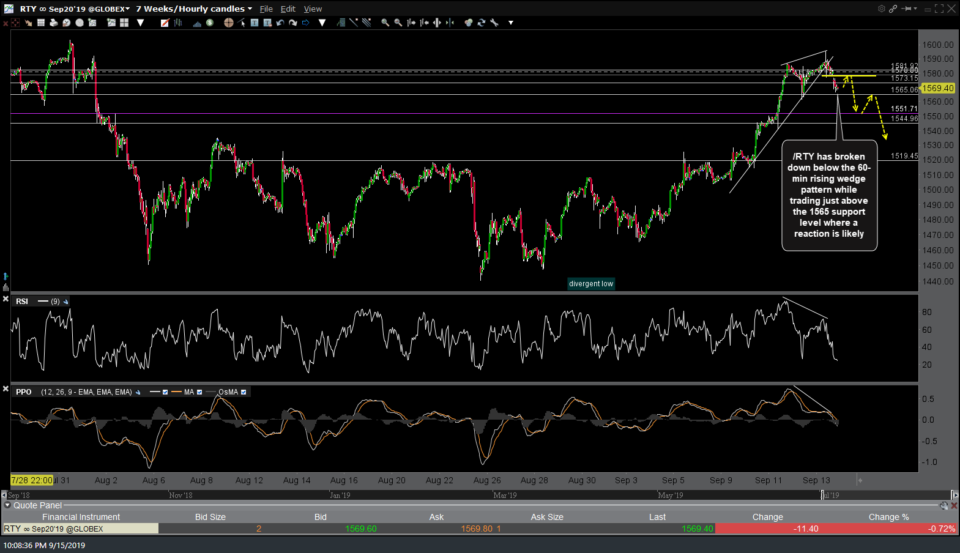Click the timeline scroll handle near Jul'19
This screenshot has height=553, width=960.
(x=823, y=494)
